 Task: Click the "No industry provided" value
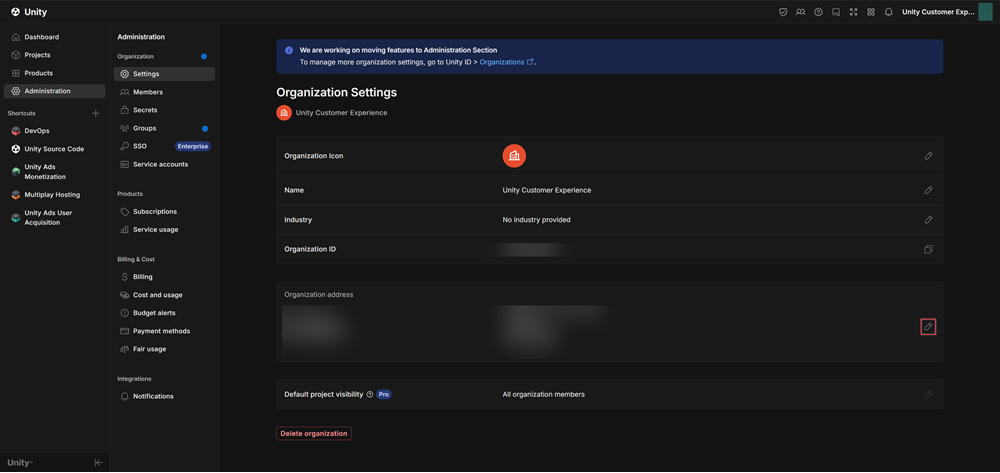[x=536, y=220]
